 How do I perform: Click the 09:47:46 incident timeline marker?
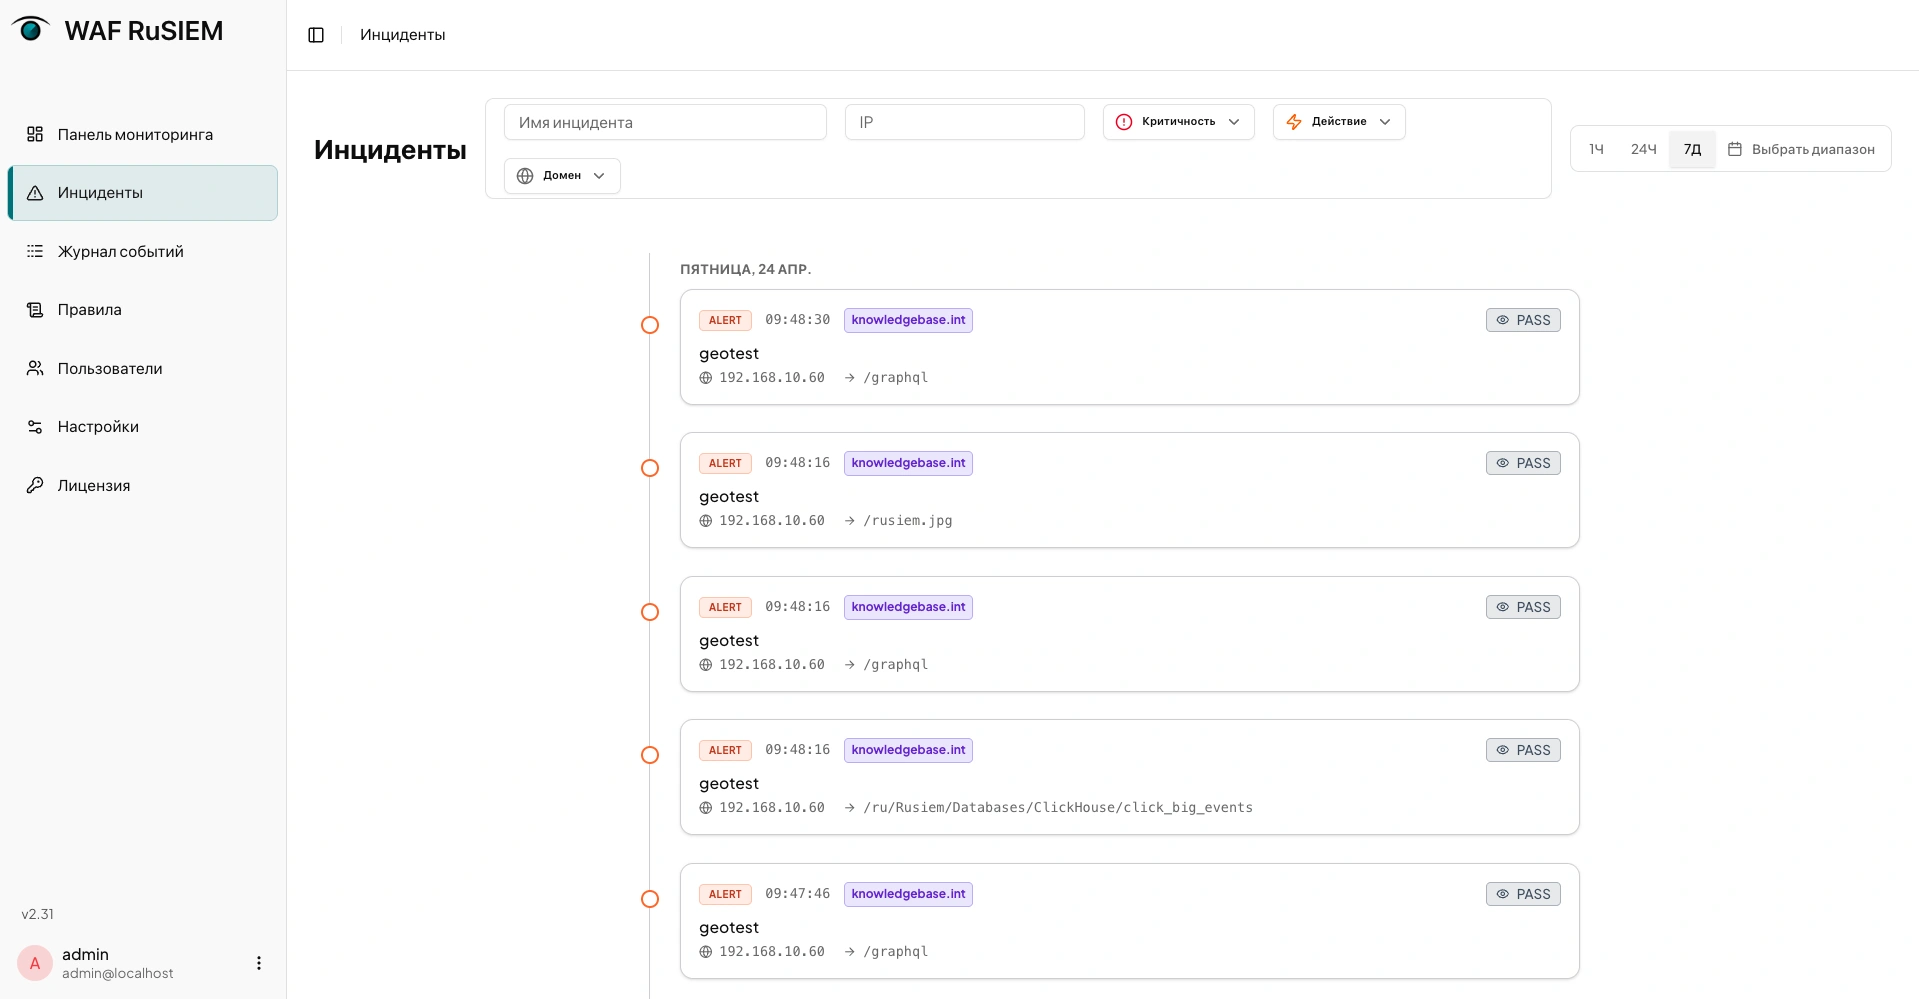[x=650, y=899]
